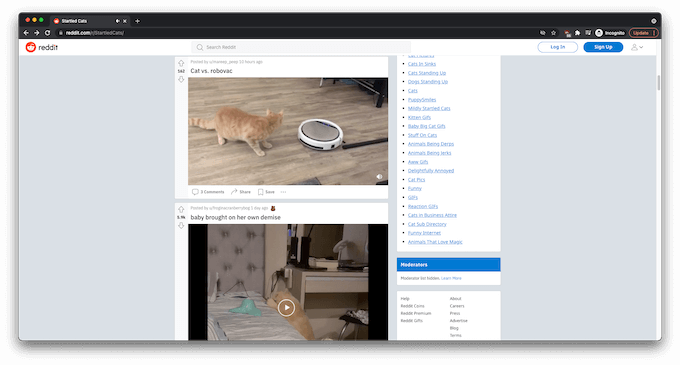Viewport: 680px width, 365px height.
Task: Bookmark this page with the star icon
Action: [x=553, y=33]
